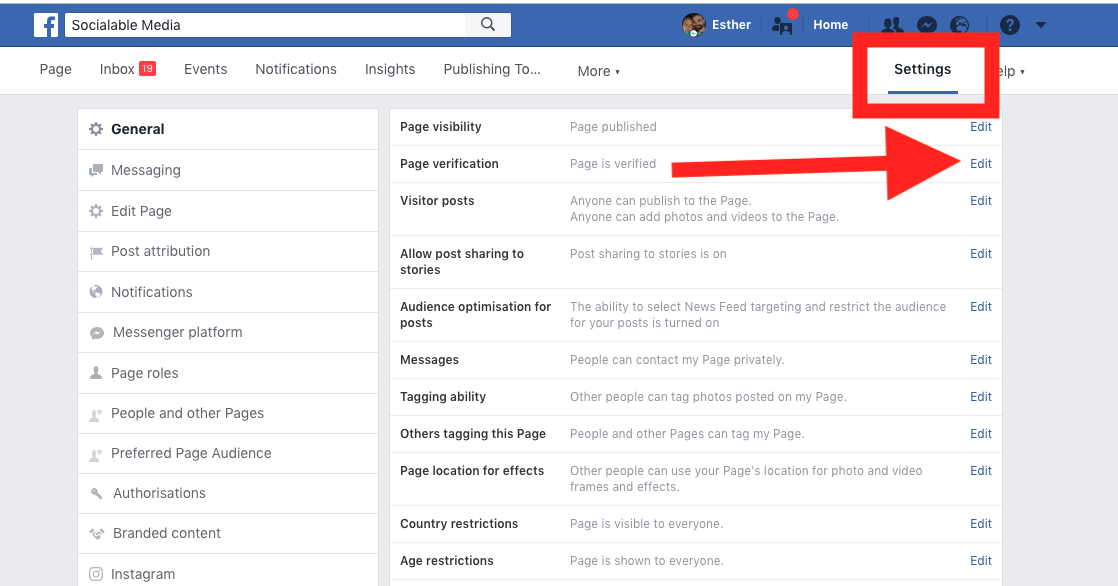
Task: Select the wrench icon beside Authorisations
Action: click(95, 493)
